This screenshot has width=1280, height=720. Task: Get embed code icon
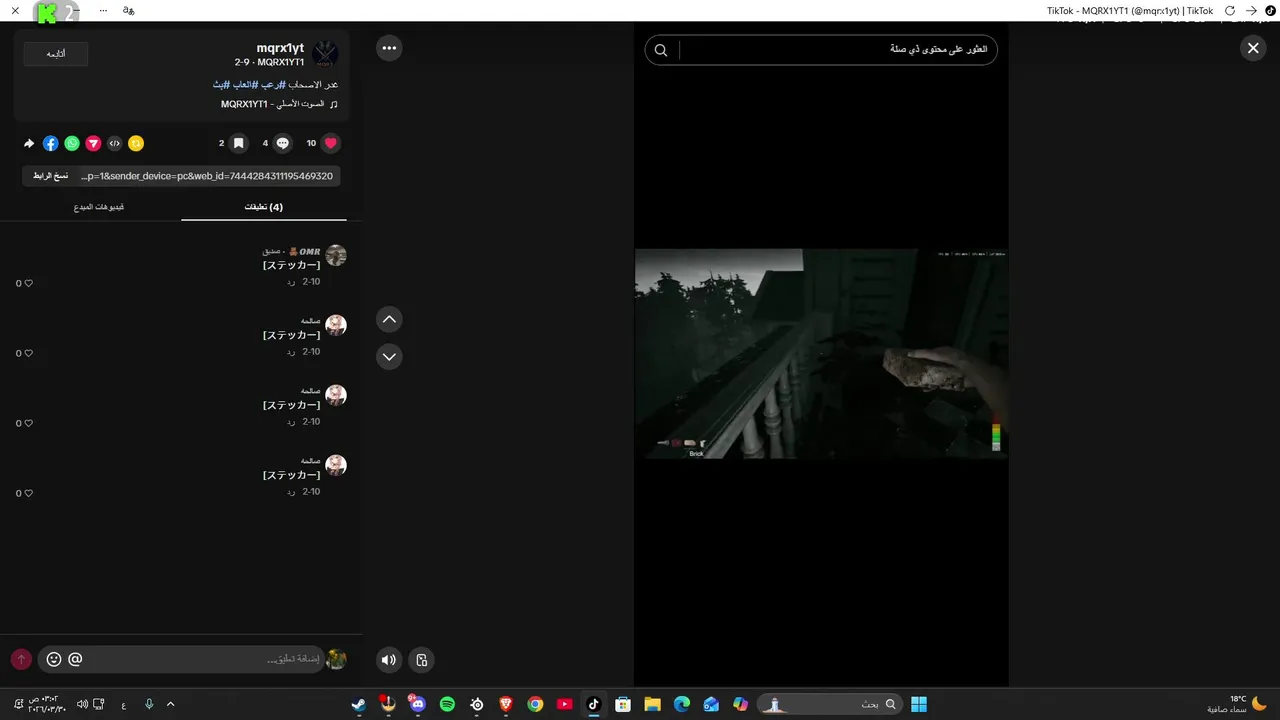coord(115,143)
